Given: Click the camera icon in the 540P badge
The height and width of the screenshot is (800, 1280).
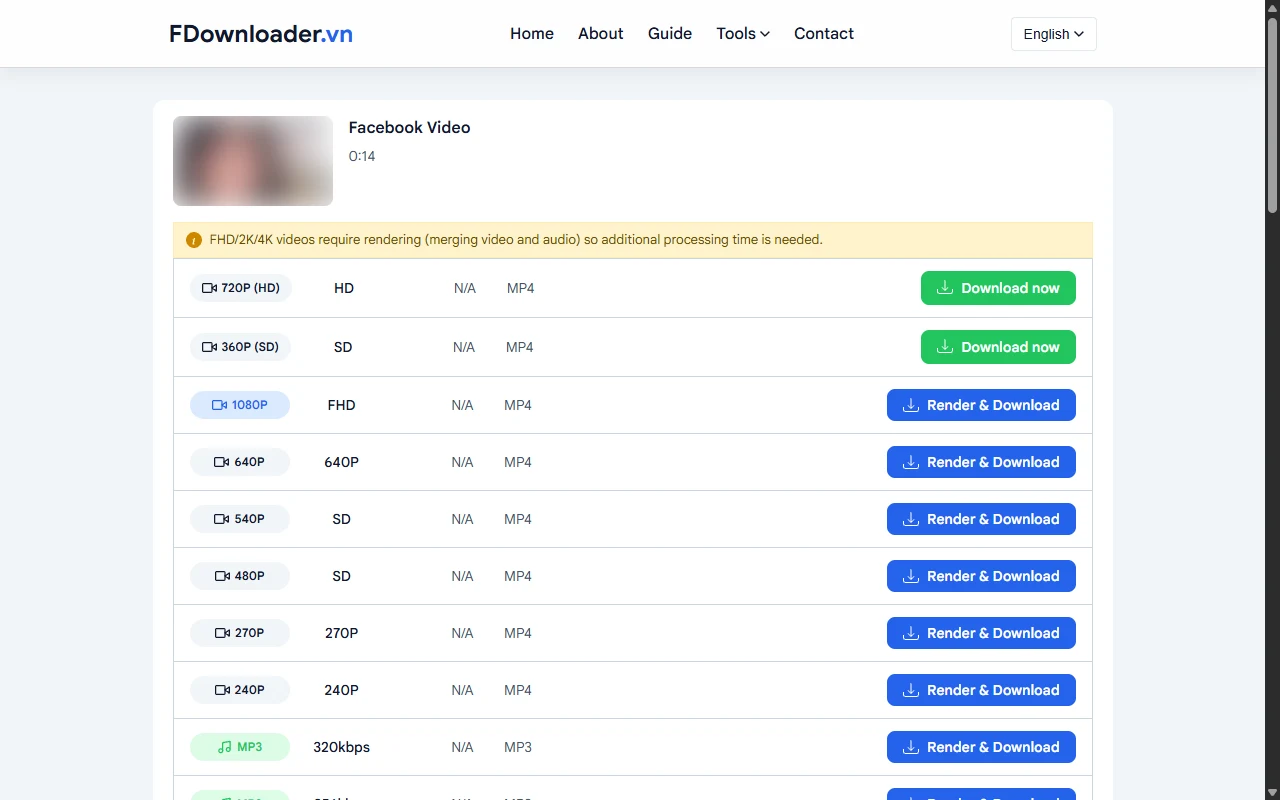Looking at the screenshot, I should [222, 519].
